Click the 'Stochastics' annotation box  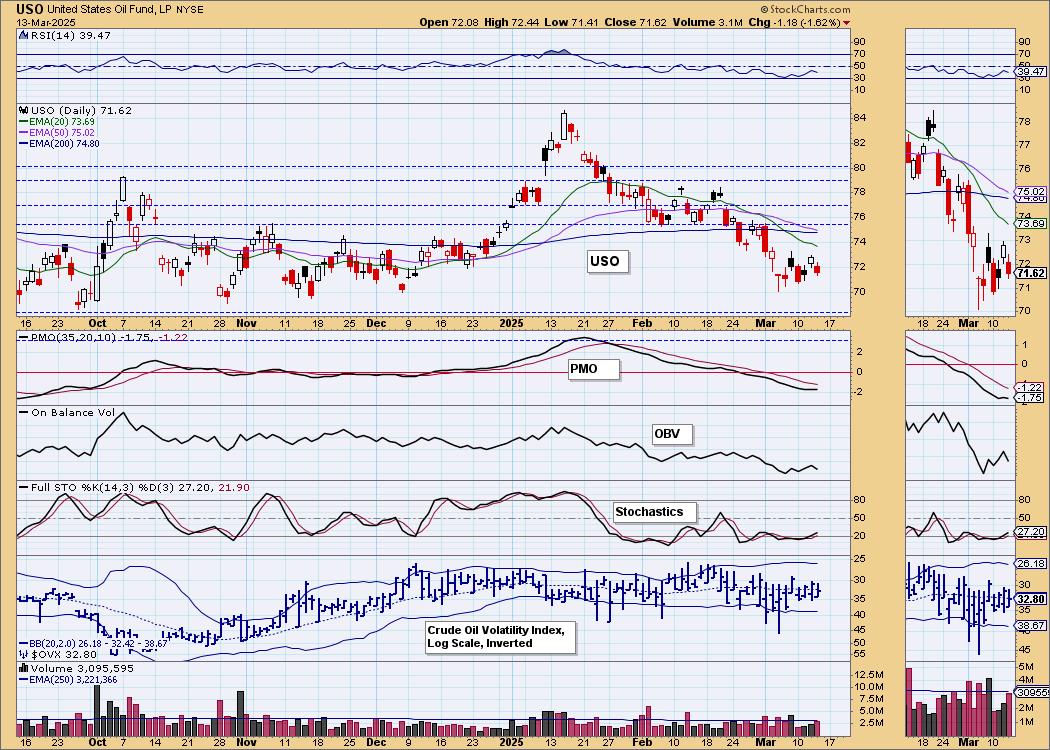pyautogui.click(x=654, y=512)
